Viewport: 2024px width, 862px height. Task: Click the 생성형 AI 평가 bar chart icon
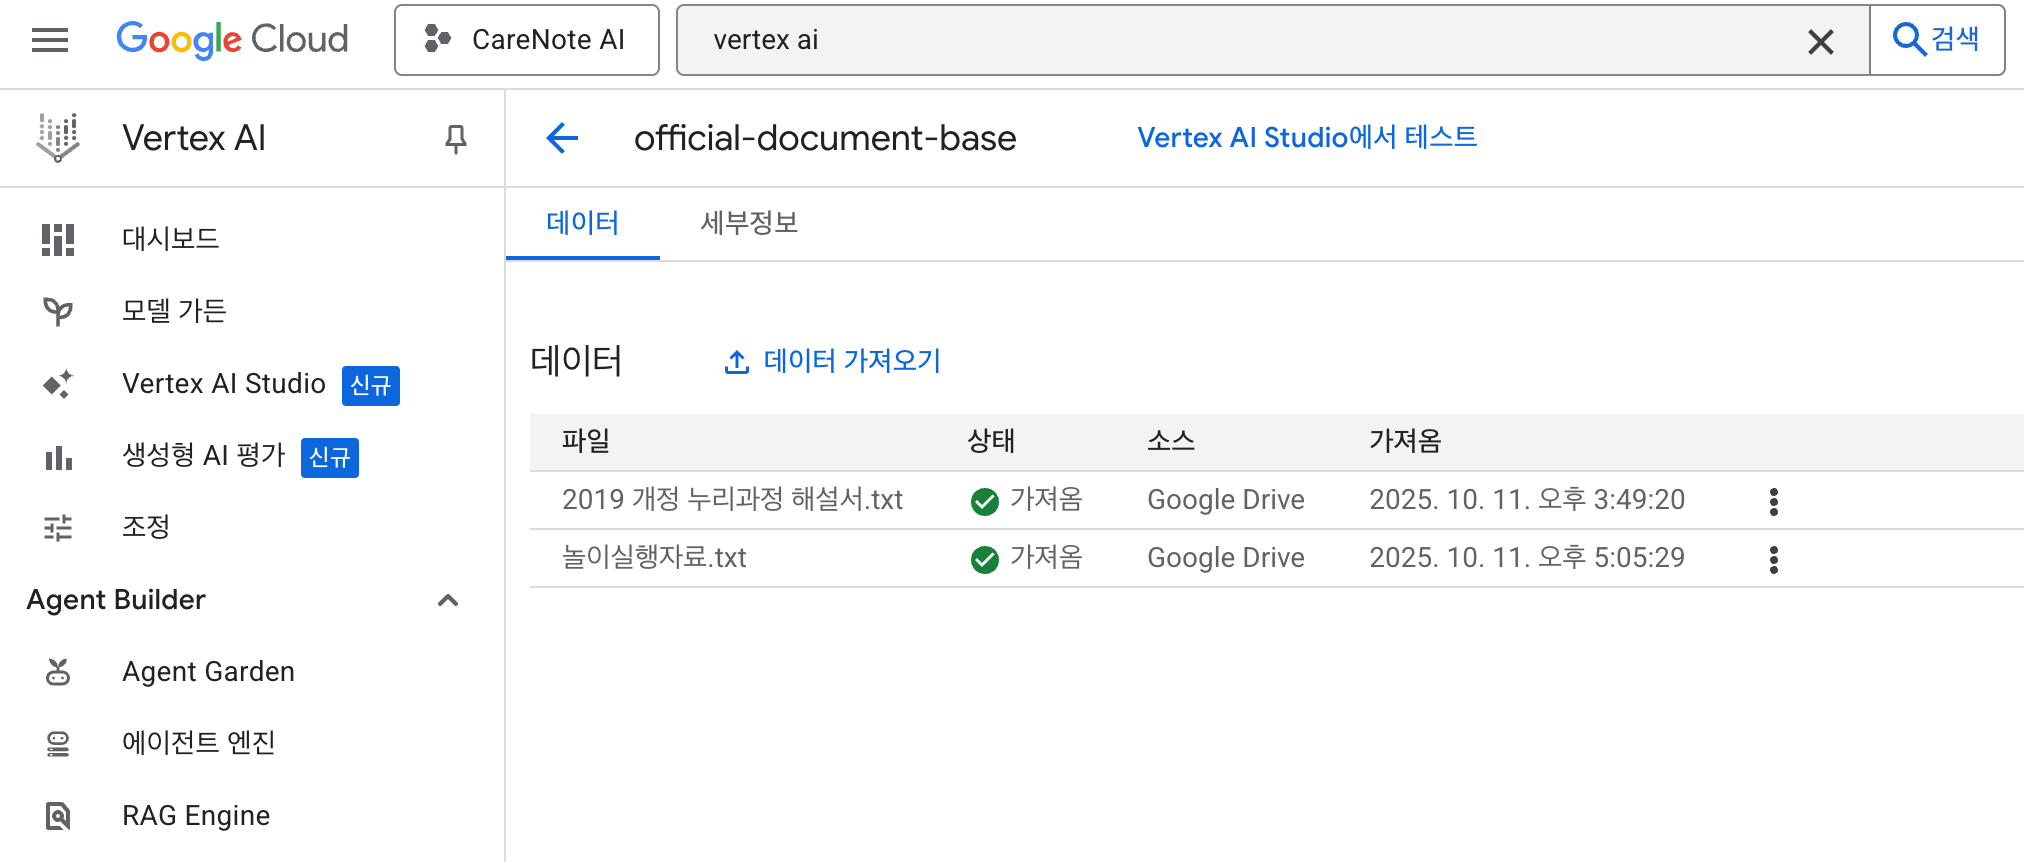(x=58, y=457)
